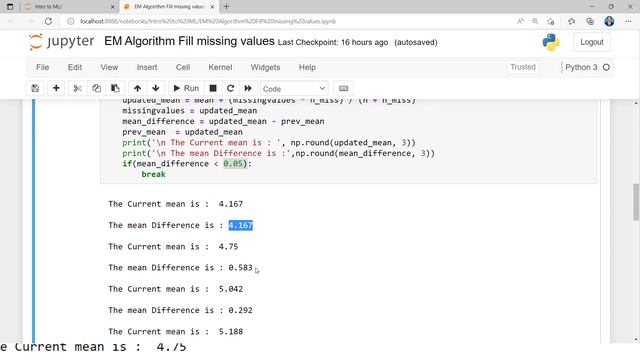Image resolution: width=640 pixels, height=360 pixels.
Task: Open the browser favorites star icon
Action: (x=571, y=21)
